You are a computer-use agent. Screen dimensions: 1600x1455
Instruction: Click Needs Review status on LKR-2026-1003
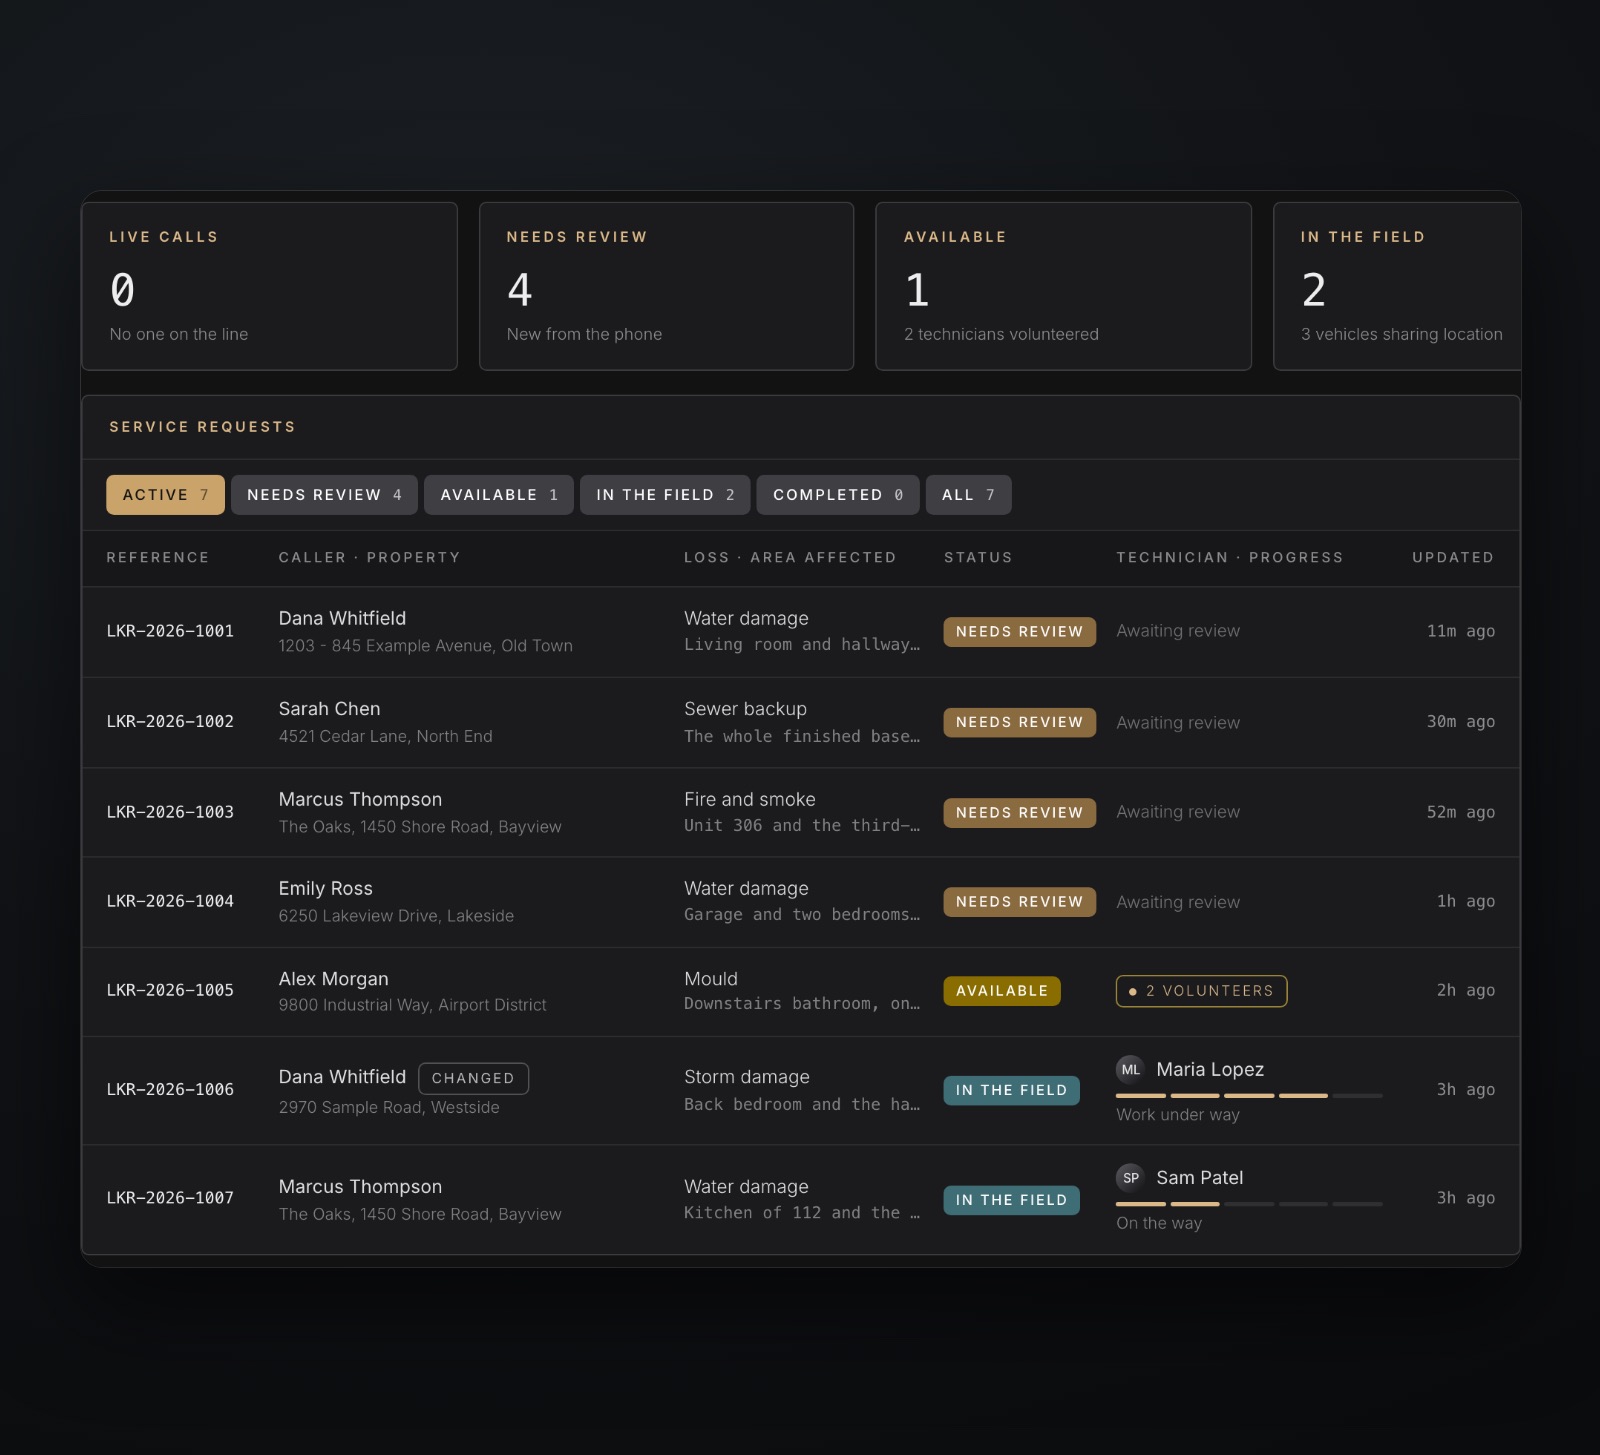click(1019, 813)
